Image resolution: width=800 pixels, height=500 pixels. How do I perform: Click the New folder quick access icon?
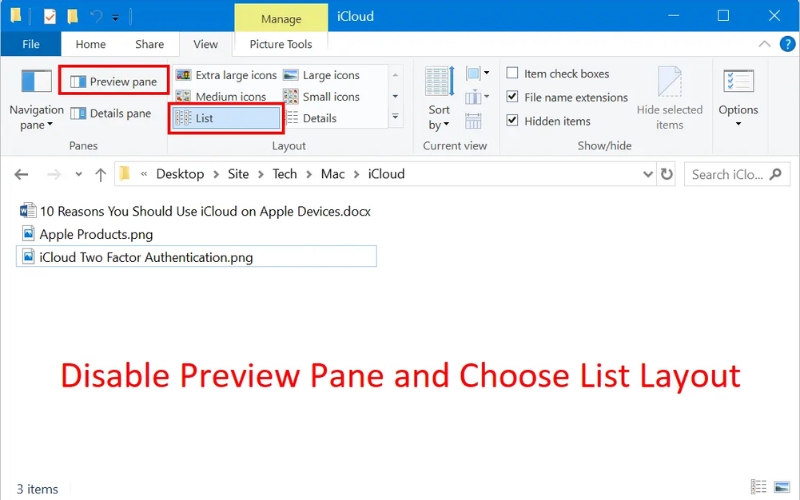click(73, 17)
